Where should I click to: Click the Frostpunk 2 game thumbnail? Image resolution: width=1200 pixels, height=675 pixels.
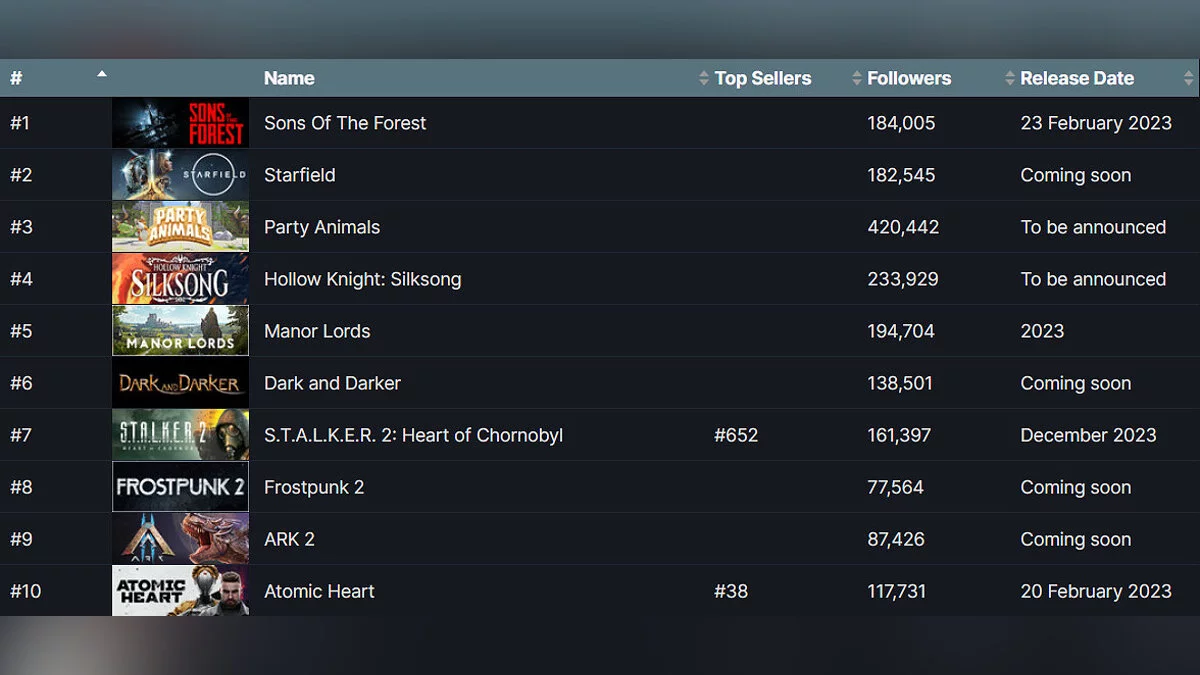(180, 487)
